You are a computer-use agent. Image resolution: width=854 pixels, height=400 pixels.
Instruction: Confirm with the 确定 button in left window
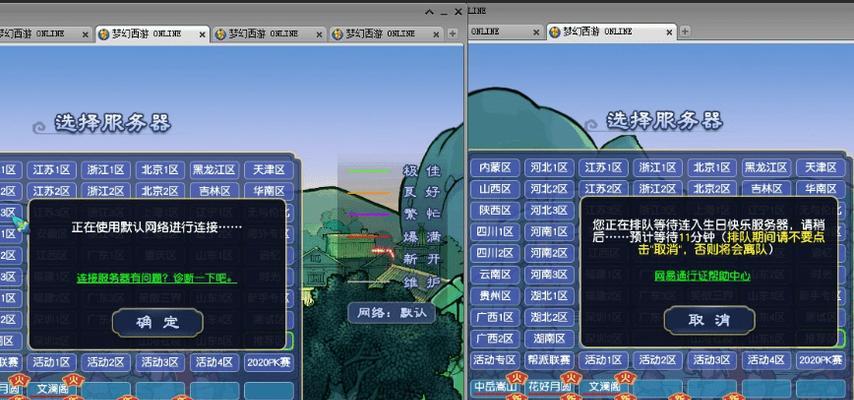(x=157, y=322)
